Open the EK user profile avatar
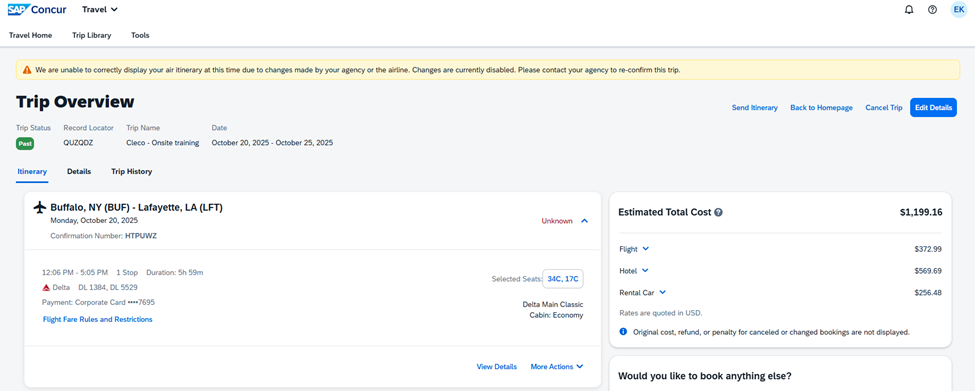The height and width of the screenshot is (391, 975). tap(958, 9)
